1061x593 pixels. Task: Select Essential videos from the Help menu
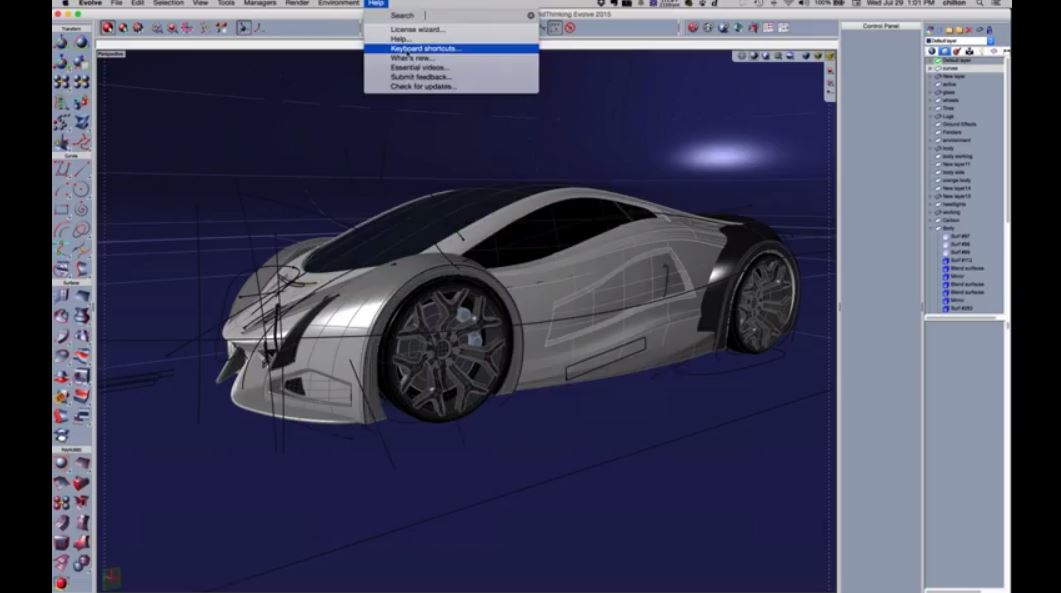[x=420, y=67]
